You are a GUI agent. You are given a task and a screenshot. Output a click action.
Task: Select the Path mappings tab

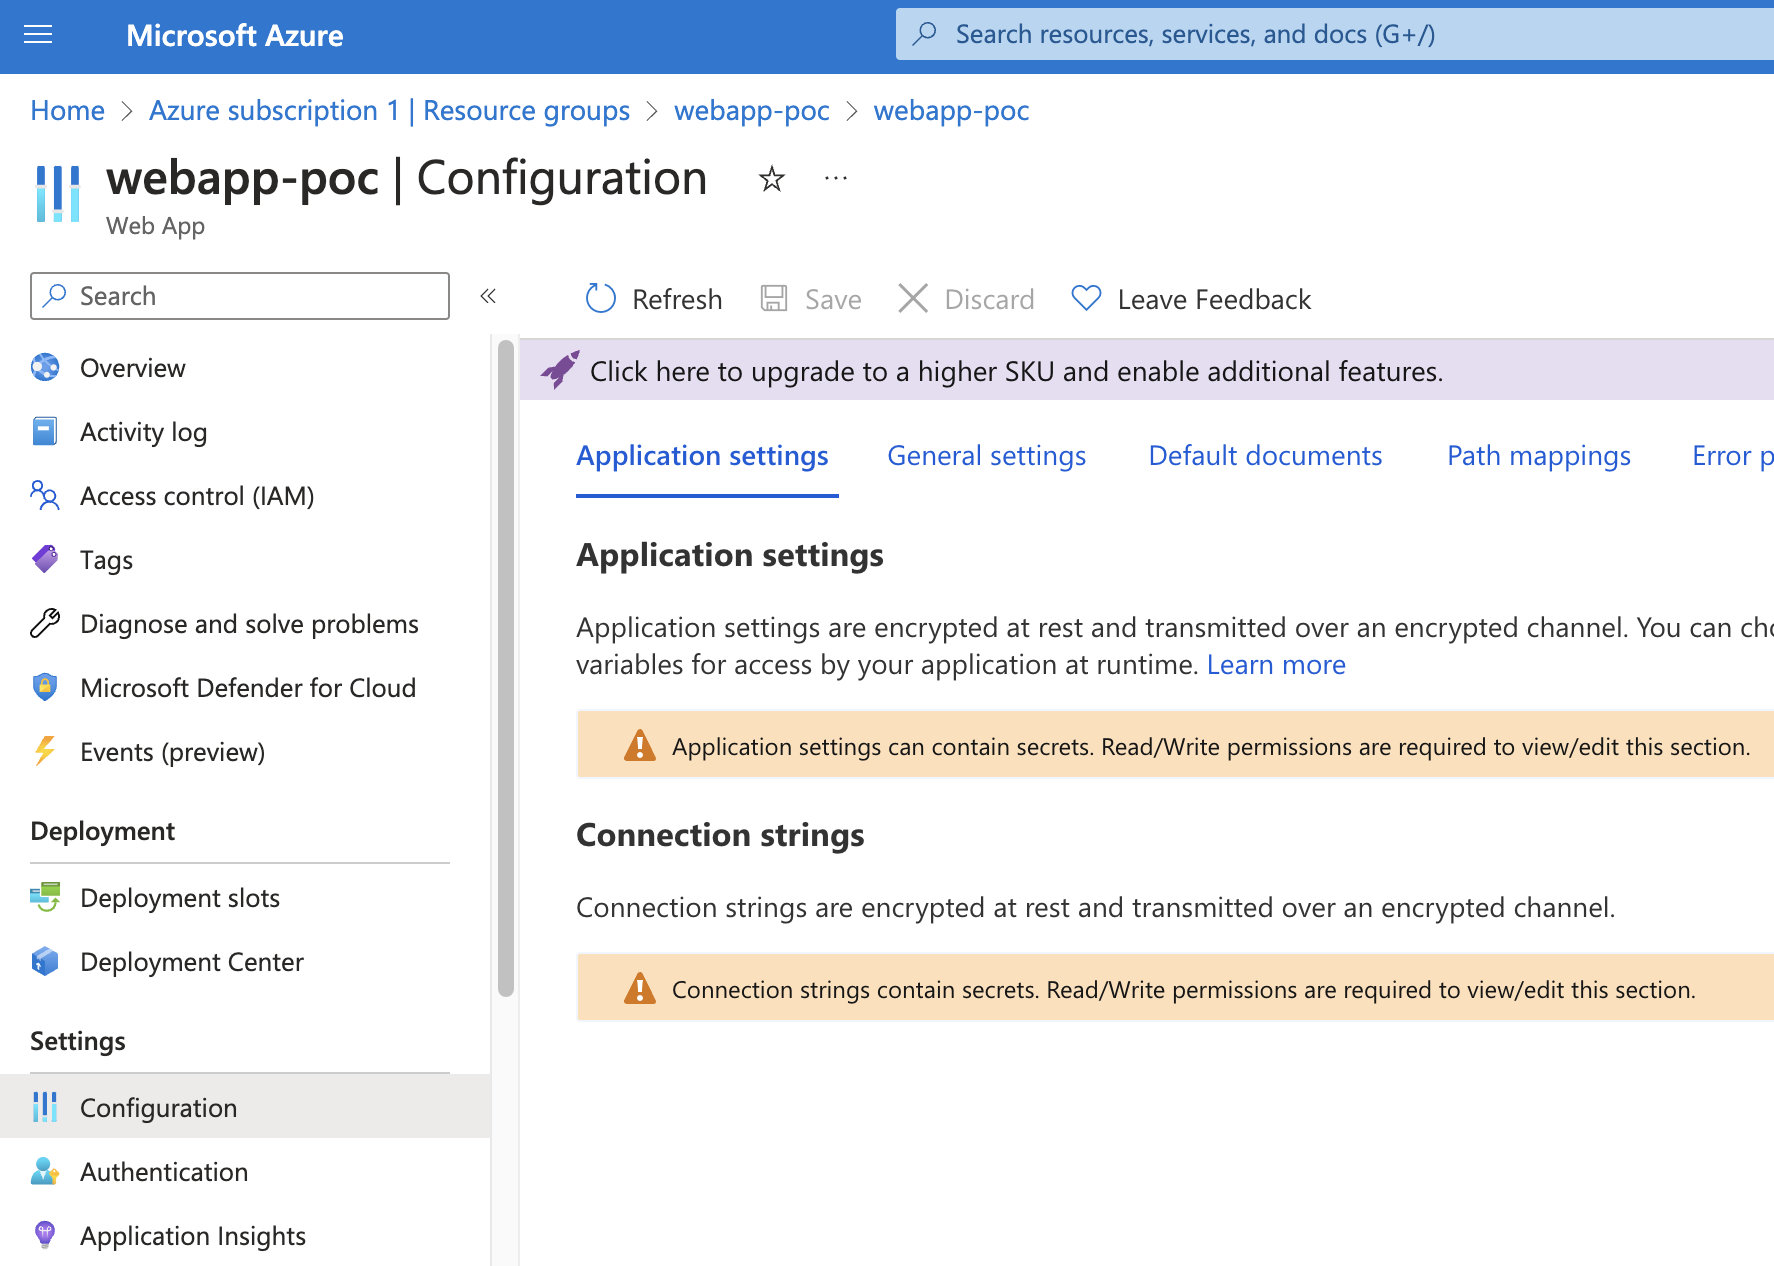click(x=1538, y=455)
